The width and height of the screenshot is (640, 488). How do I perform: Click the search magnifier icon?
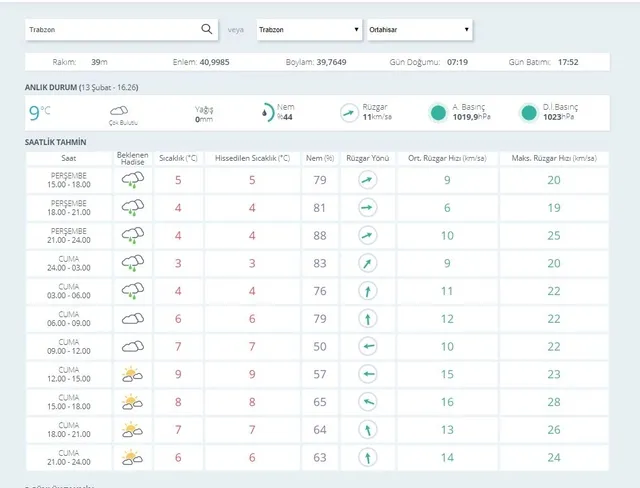pyautogui.click(x=207, y=30)
